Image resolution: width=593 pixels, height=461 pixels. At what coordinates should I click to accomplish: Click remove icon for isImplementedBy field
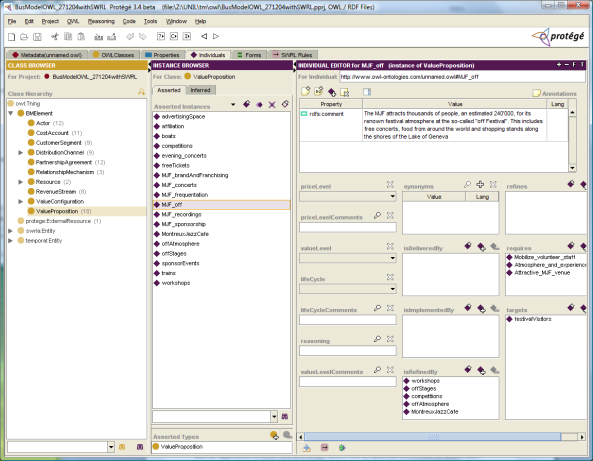tap(495, 308)
